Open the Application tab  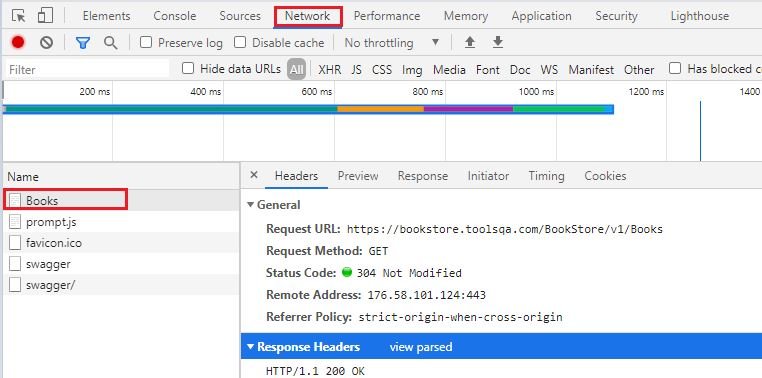point(541,16)
